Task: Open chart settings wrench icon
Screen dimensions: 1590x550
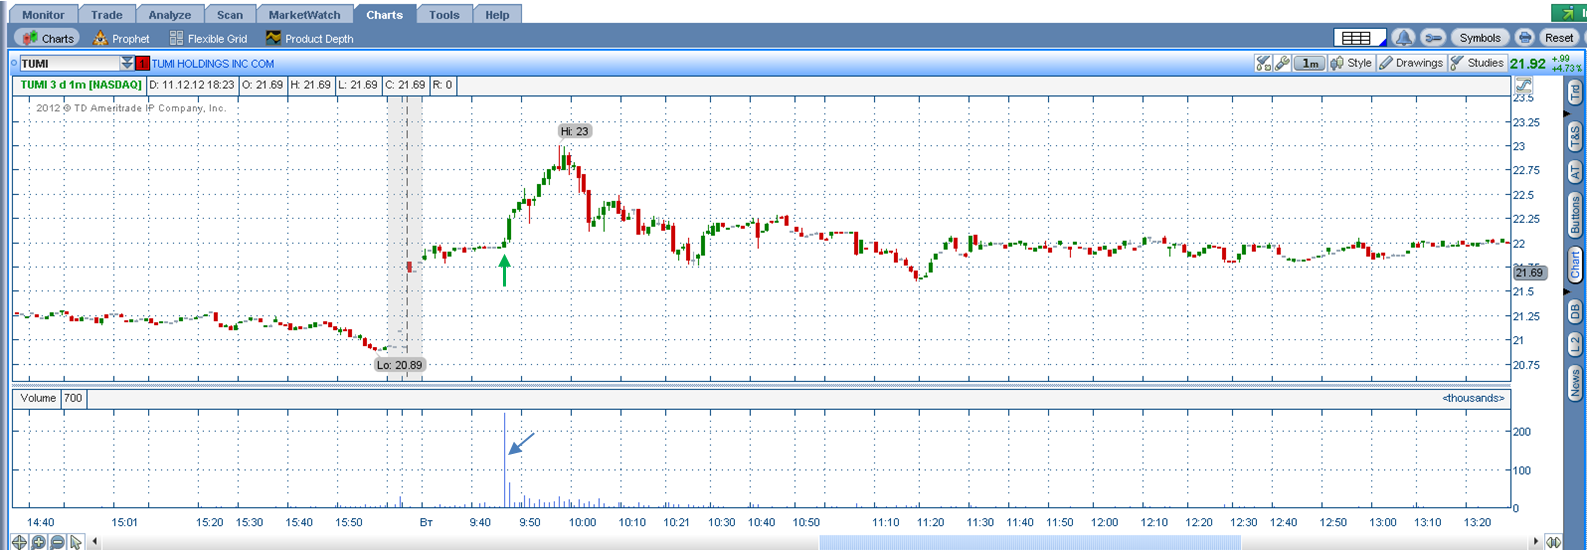Action: pos(1283,63)
